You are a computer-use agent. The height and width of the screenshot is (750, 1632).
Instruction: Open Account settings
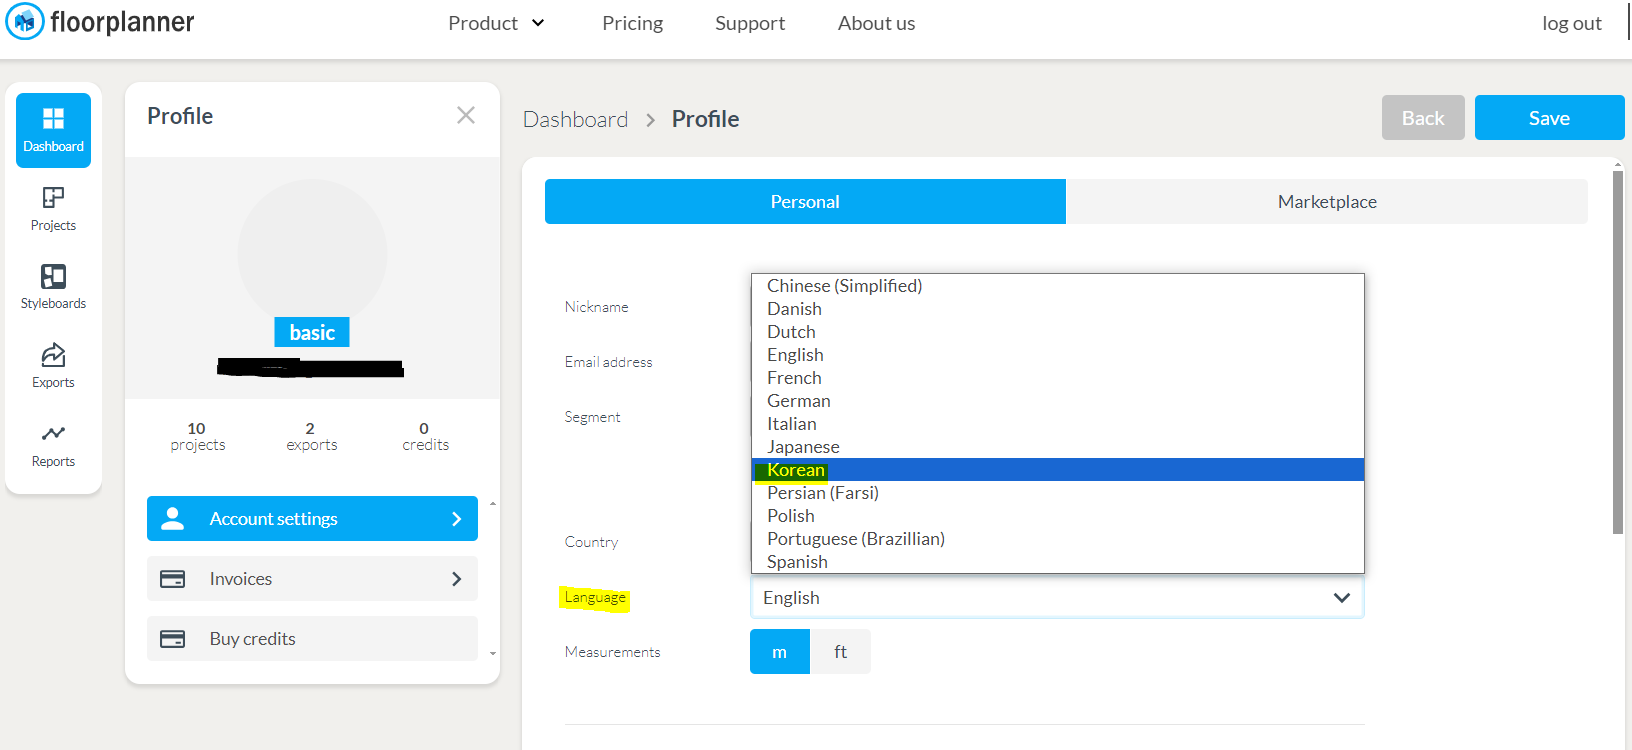[312, 518]
